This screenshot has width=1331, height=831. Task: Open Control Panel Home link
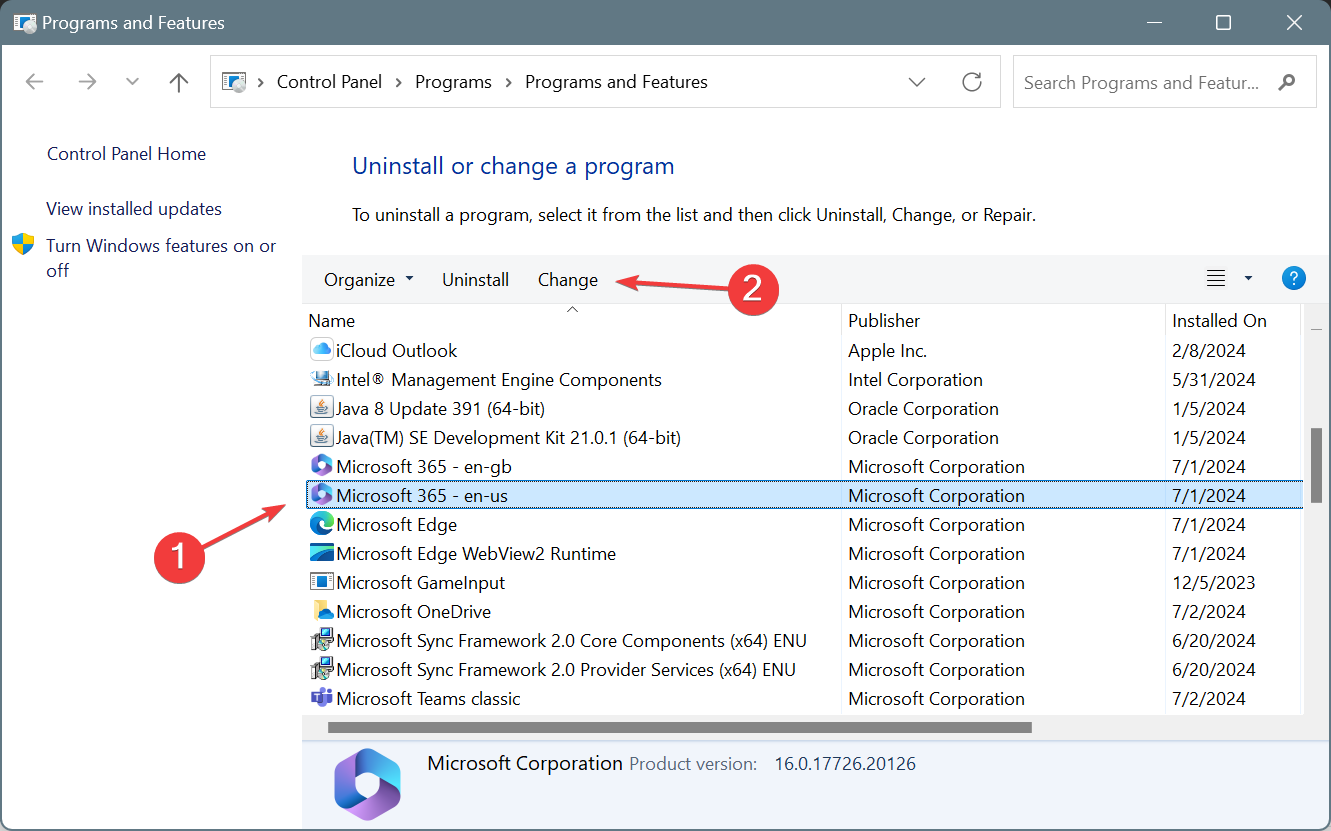pyautogui.click(x=126, y=154)
